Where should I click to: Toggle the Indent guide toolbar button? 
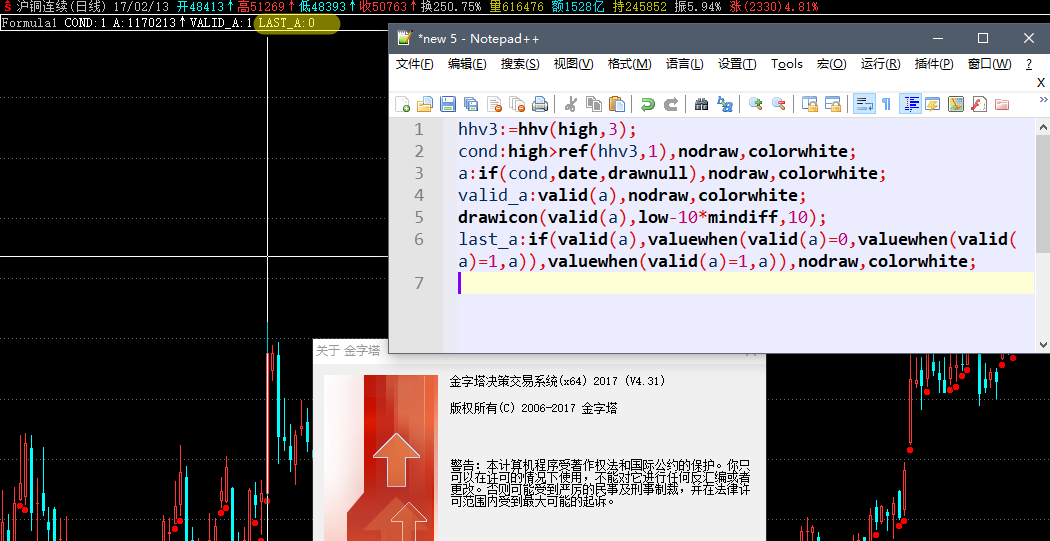910,104
